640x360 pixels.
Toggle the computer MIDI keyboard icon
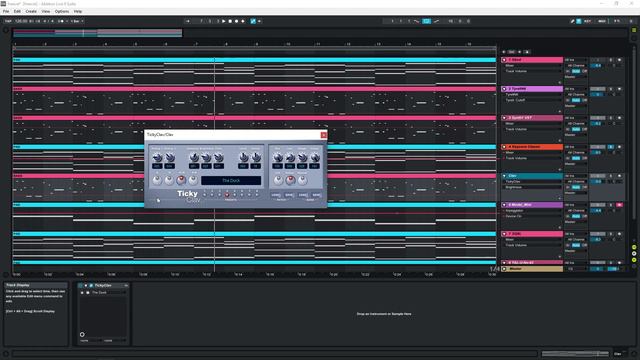tap(578, 21)
